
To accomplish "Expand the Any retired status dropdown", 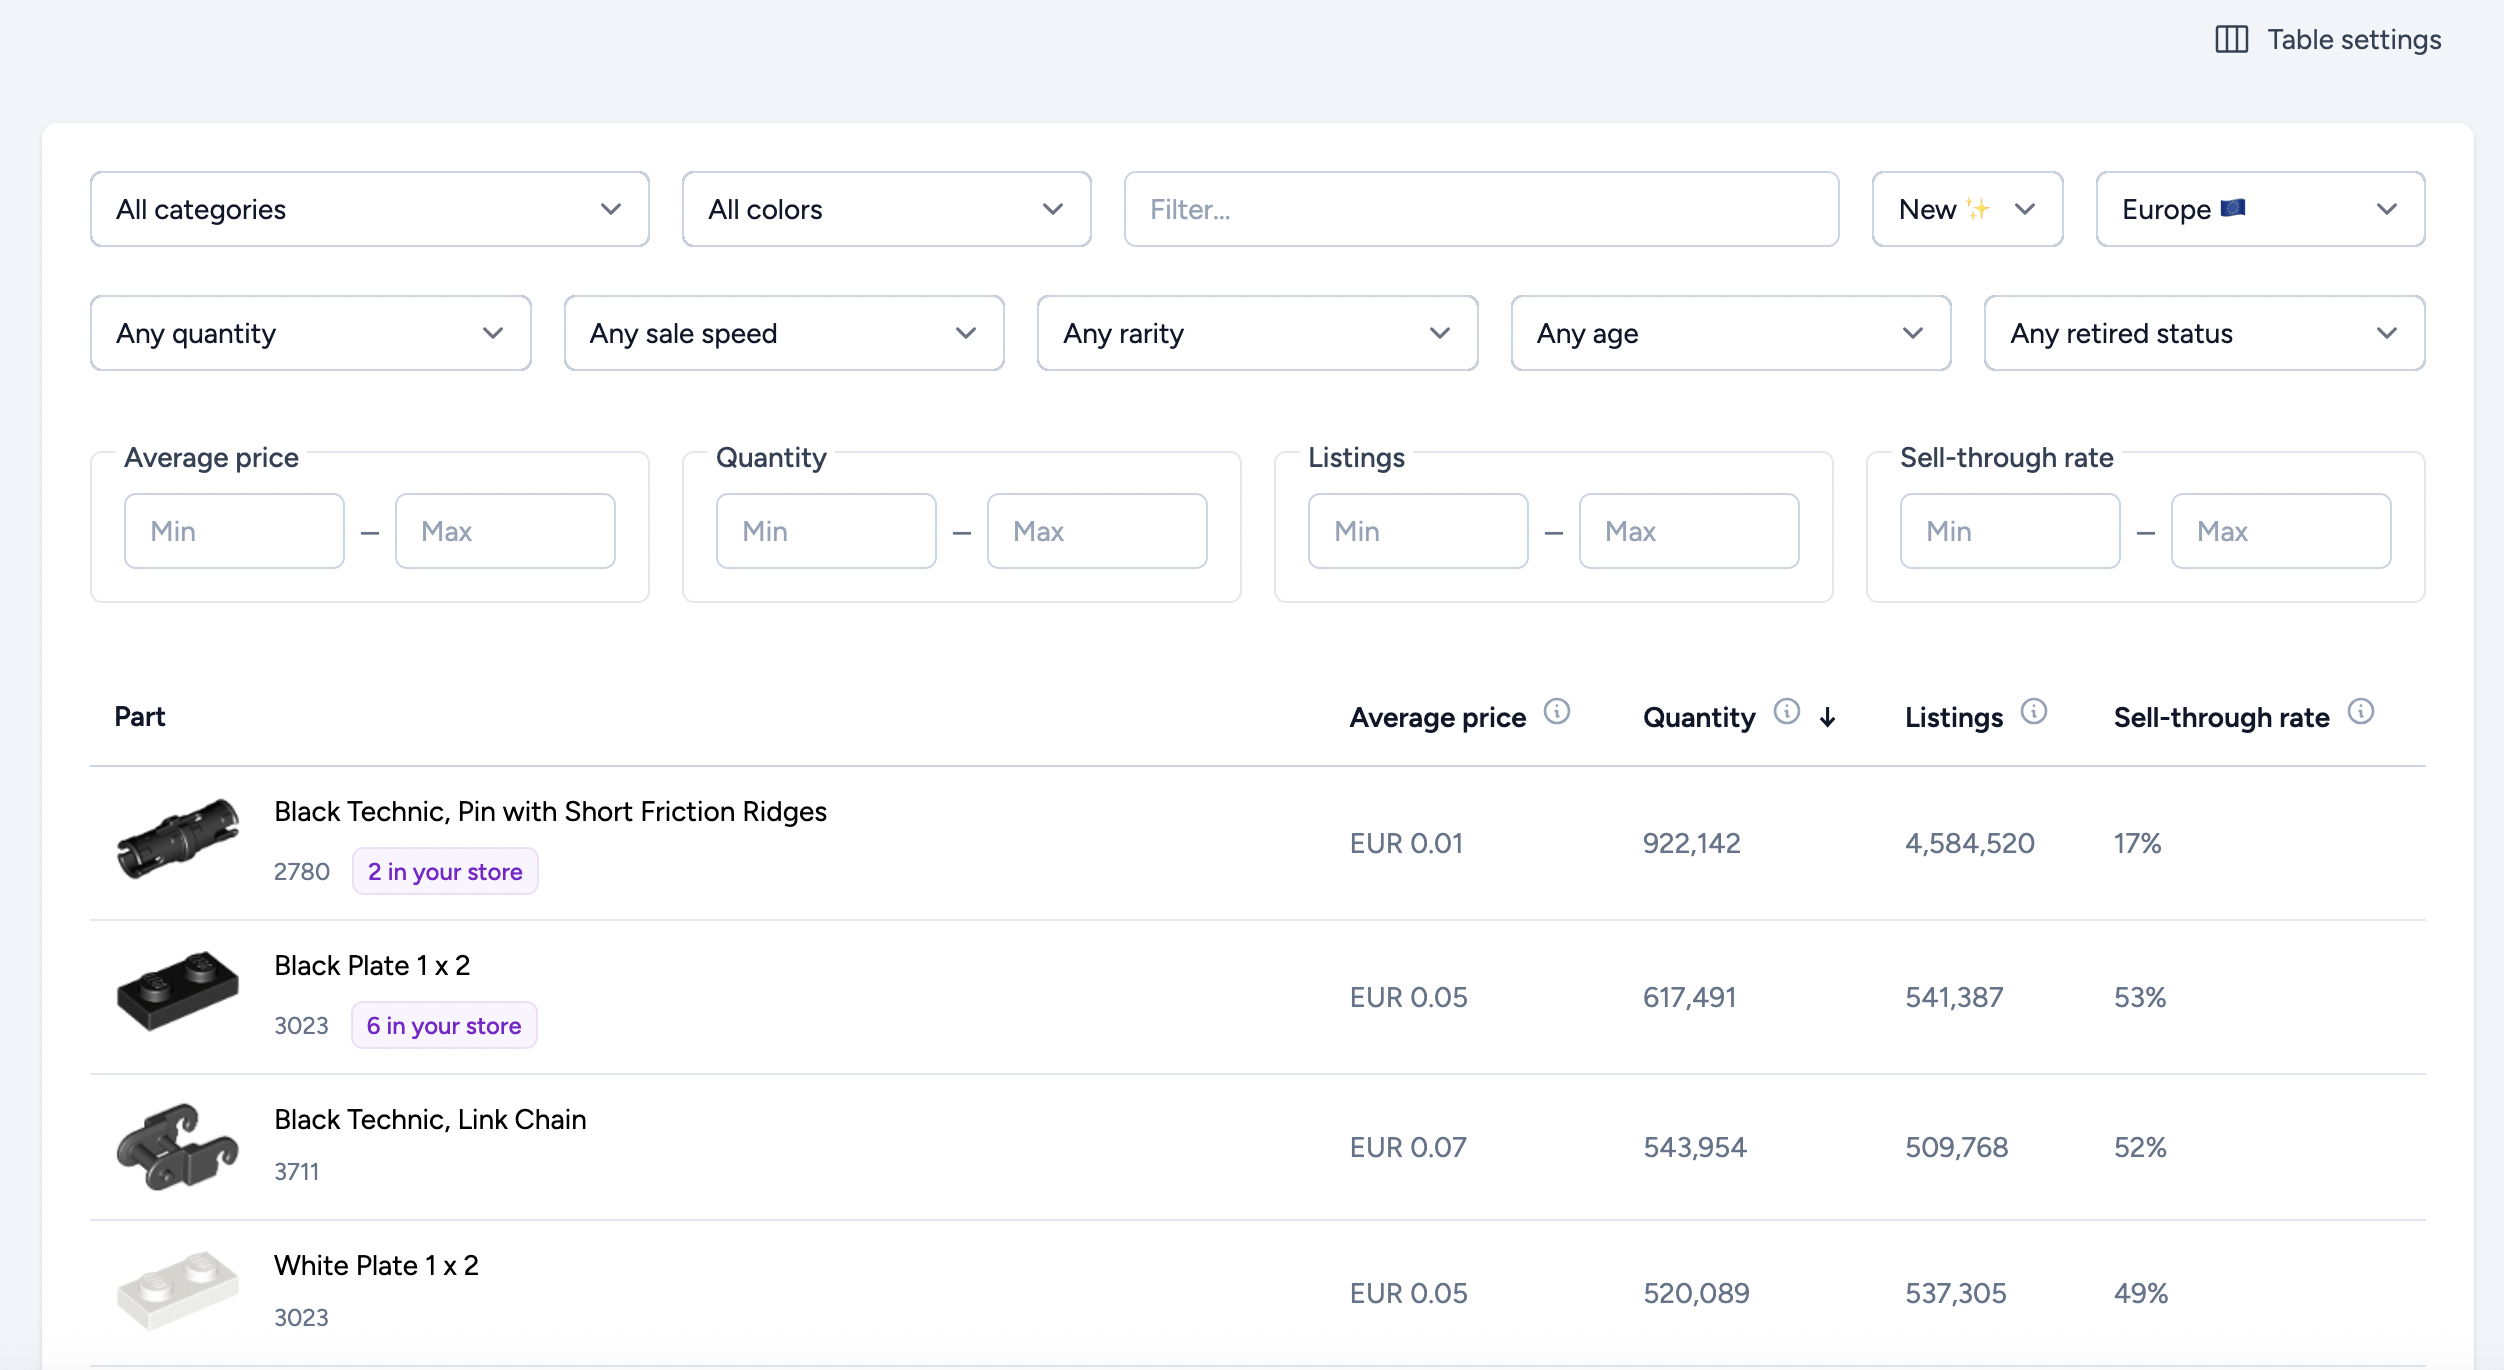I will pos(2204,333).
